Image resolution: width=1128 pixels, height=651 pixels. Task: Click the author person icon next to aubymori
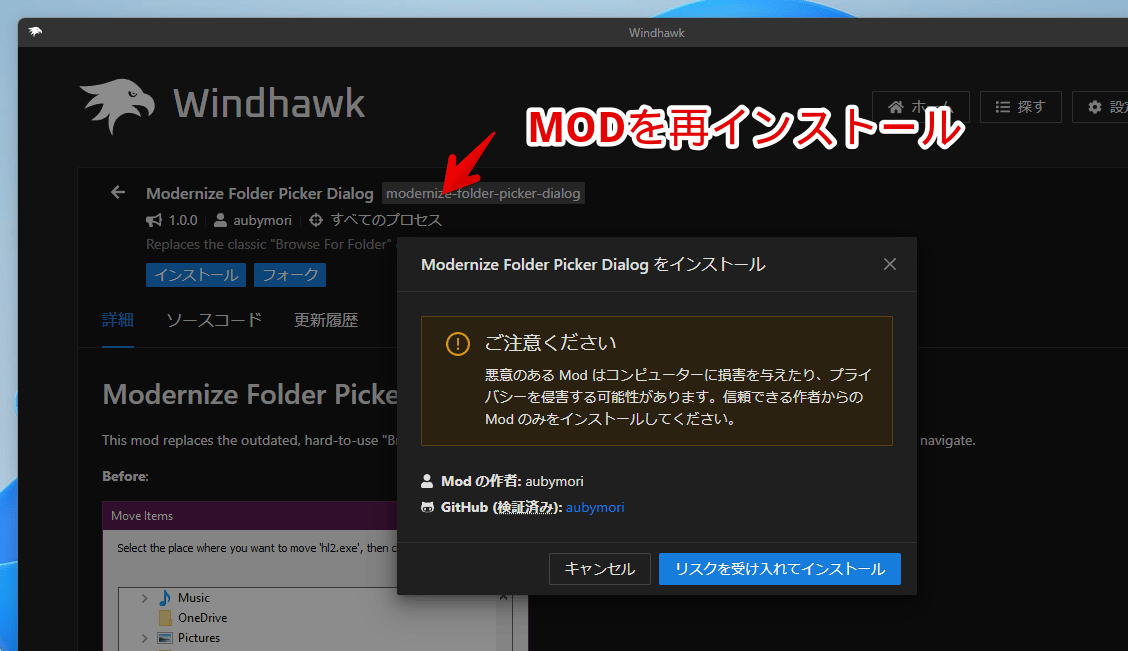(221, 220)
